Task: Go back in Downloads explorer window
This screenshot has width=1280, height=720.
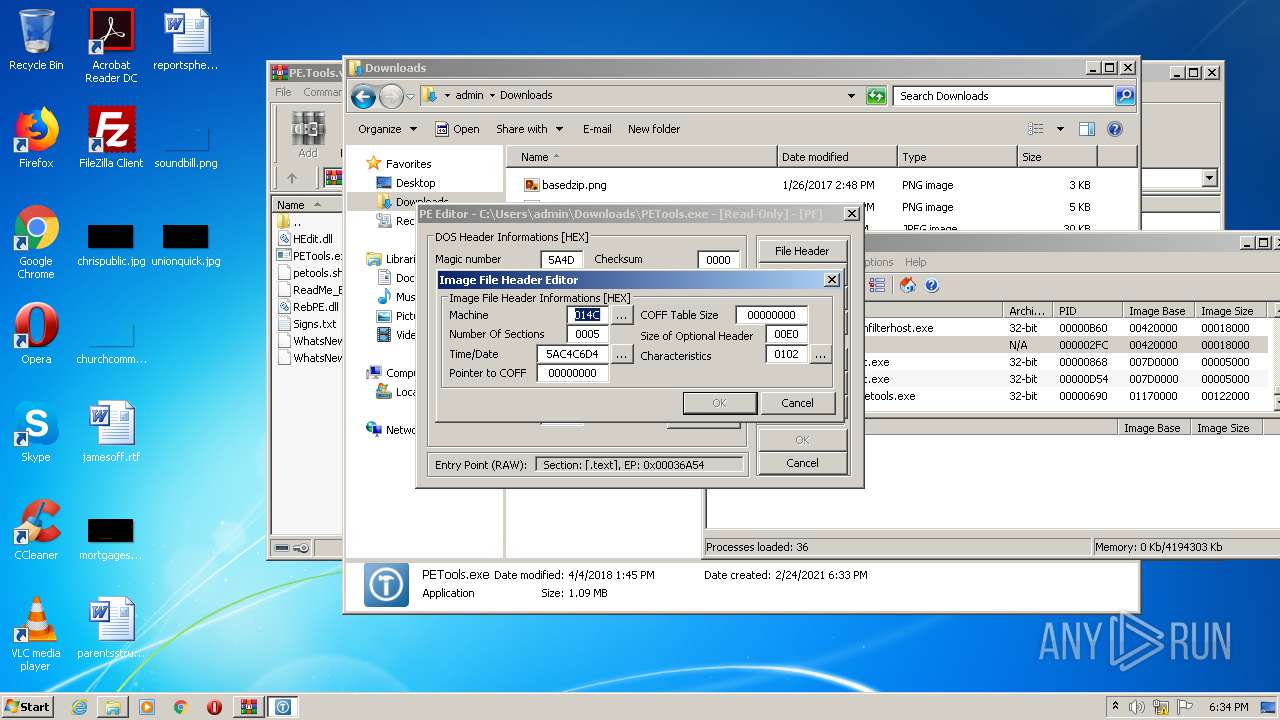Action: (363, 96)
